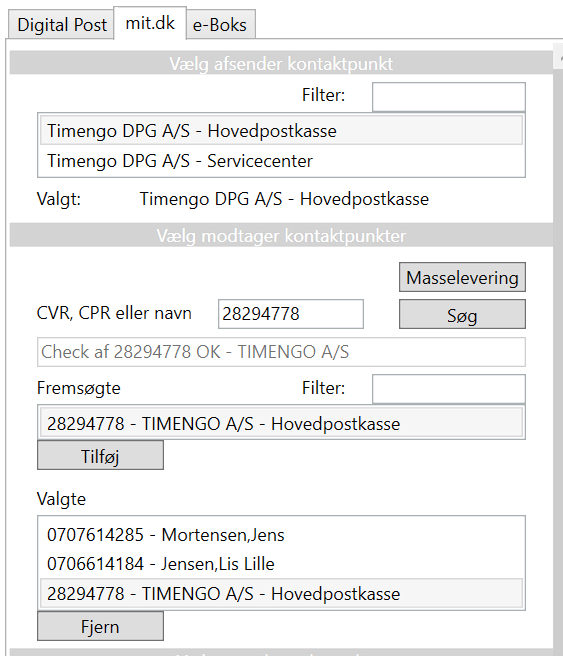Image resolution: width=563 pixels, height=656 pixels.
Task: Select 0707614285 - Mortensen,Jens in Valgte
Action: [x=281, y=535]
